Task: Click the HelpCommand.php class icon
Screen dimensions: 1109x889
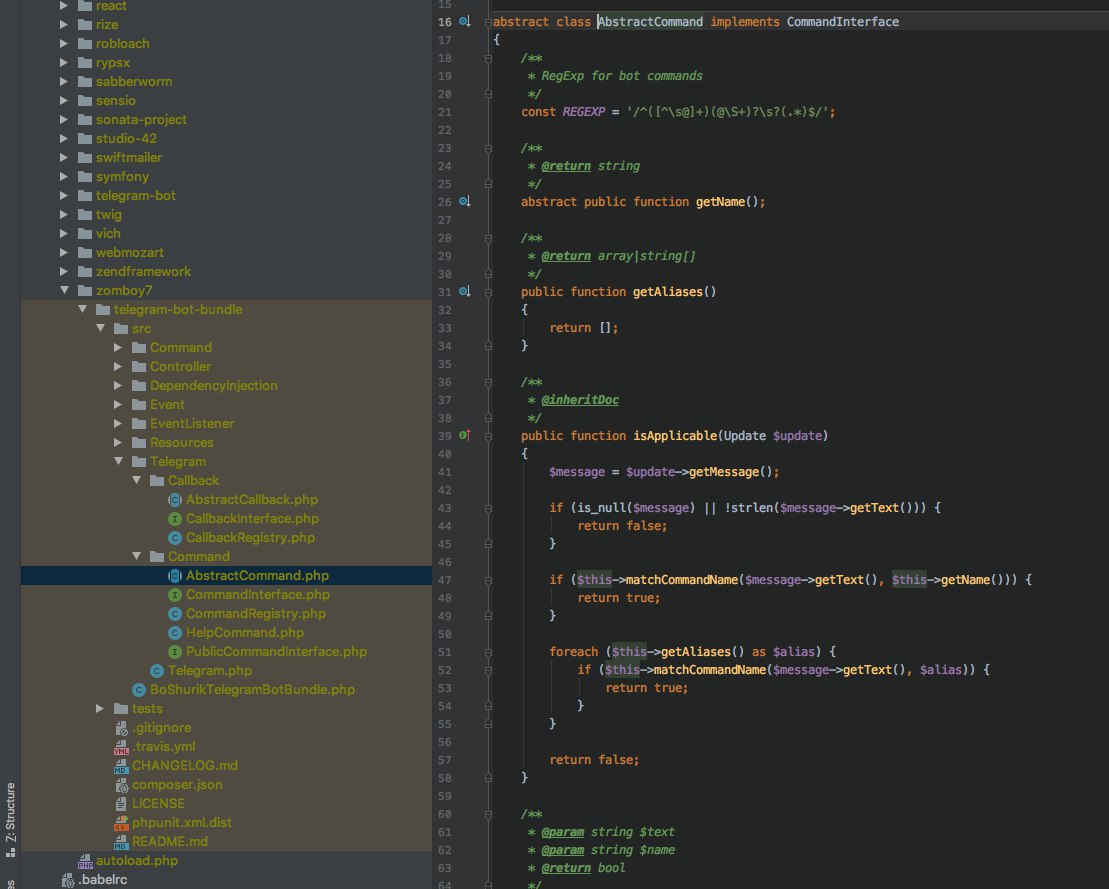Action: point(175,633)
